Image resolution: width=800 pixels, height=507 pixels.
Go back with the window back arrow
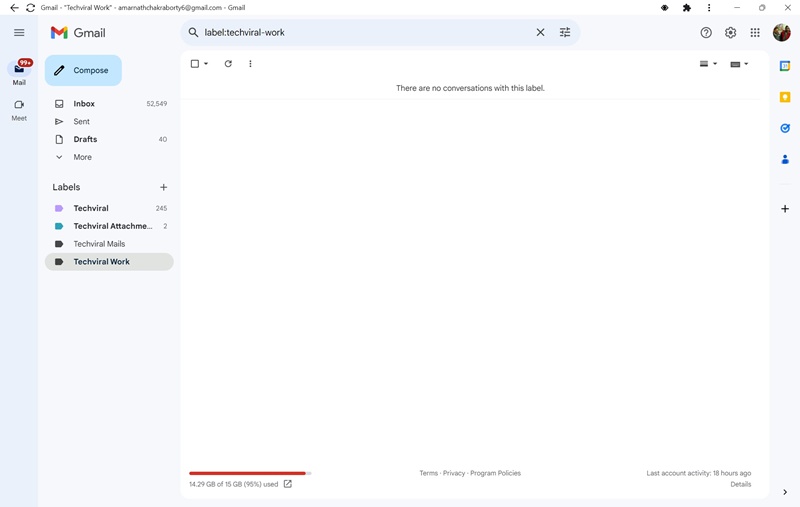(14, 8)
